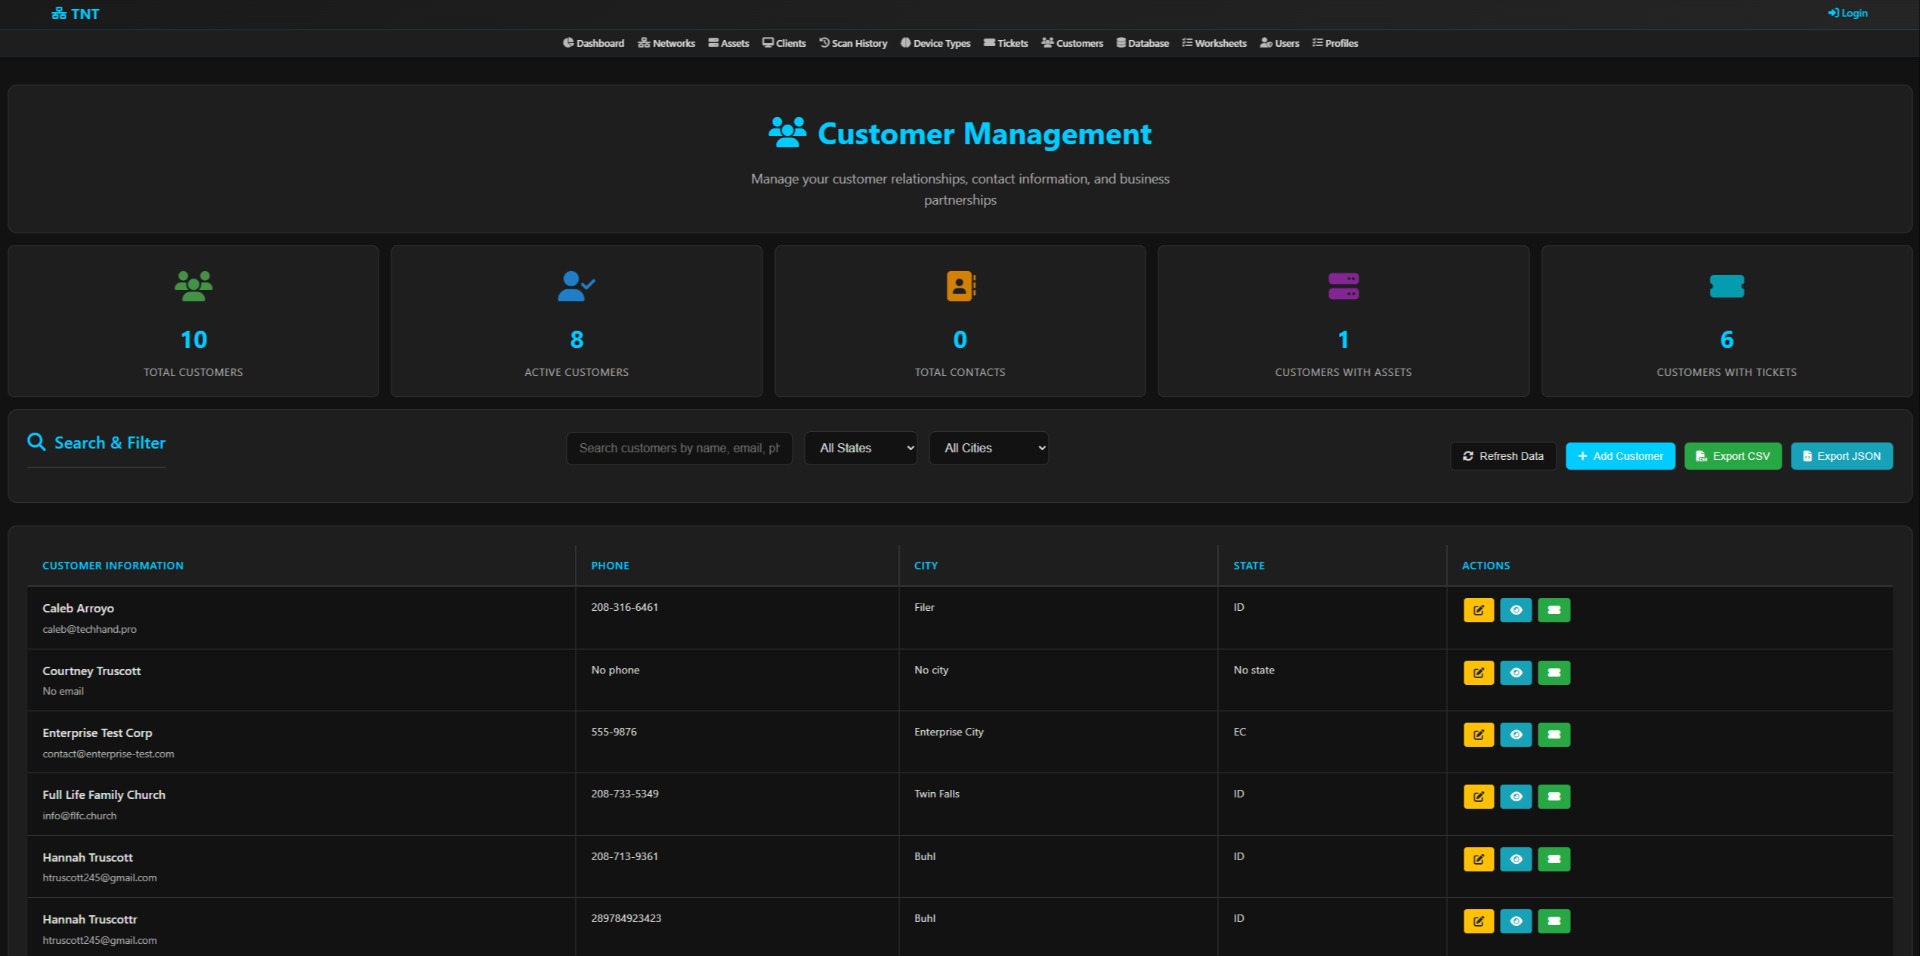Edit the Courtney Truscott customer record
Image resolution: width=1920 pixels, height=956 pixels.
pyautogui.click(x=1478, y=673)
